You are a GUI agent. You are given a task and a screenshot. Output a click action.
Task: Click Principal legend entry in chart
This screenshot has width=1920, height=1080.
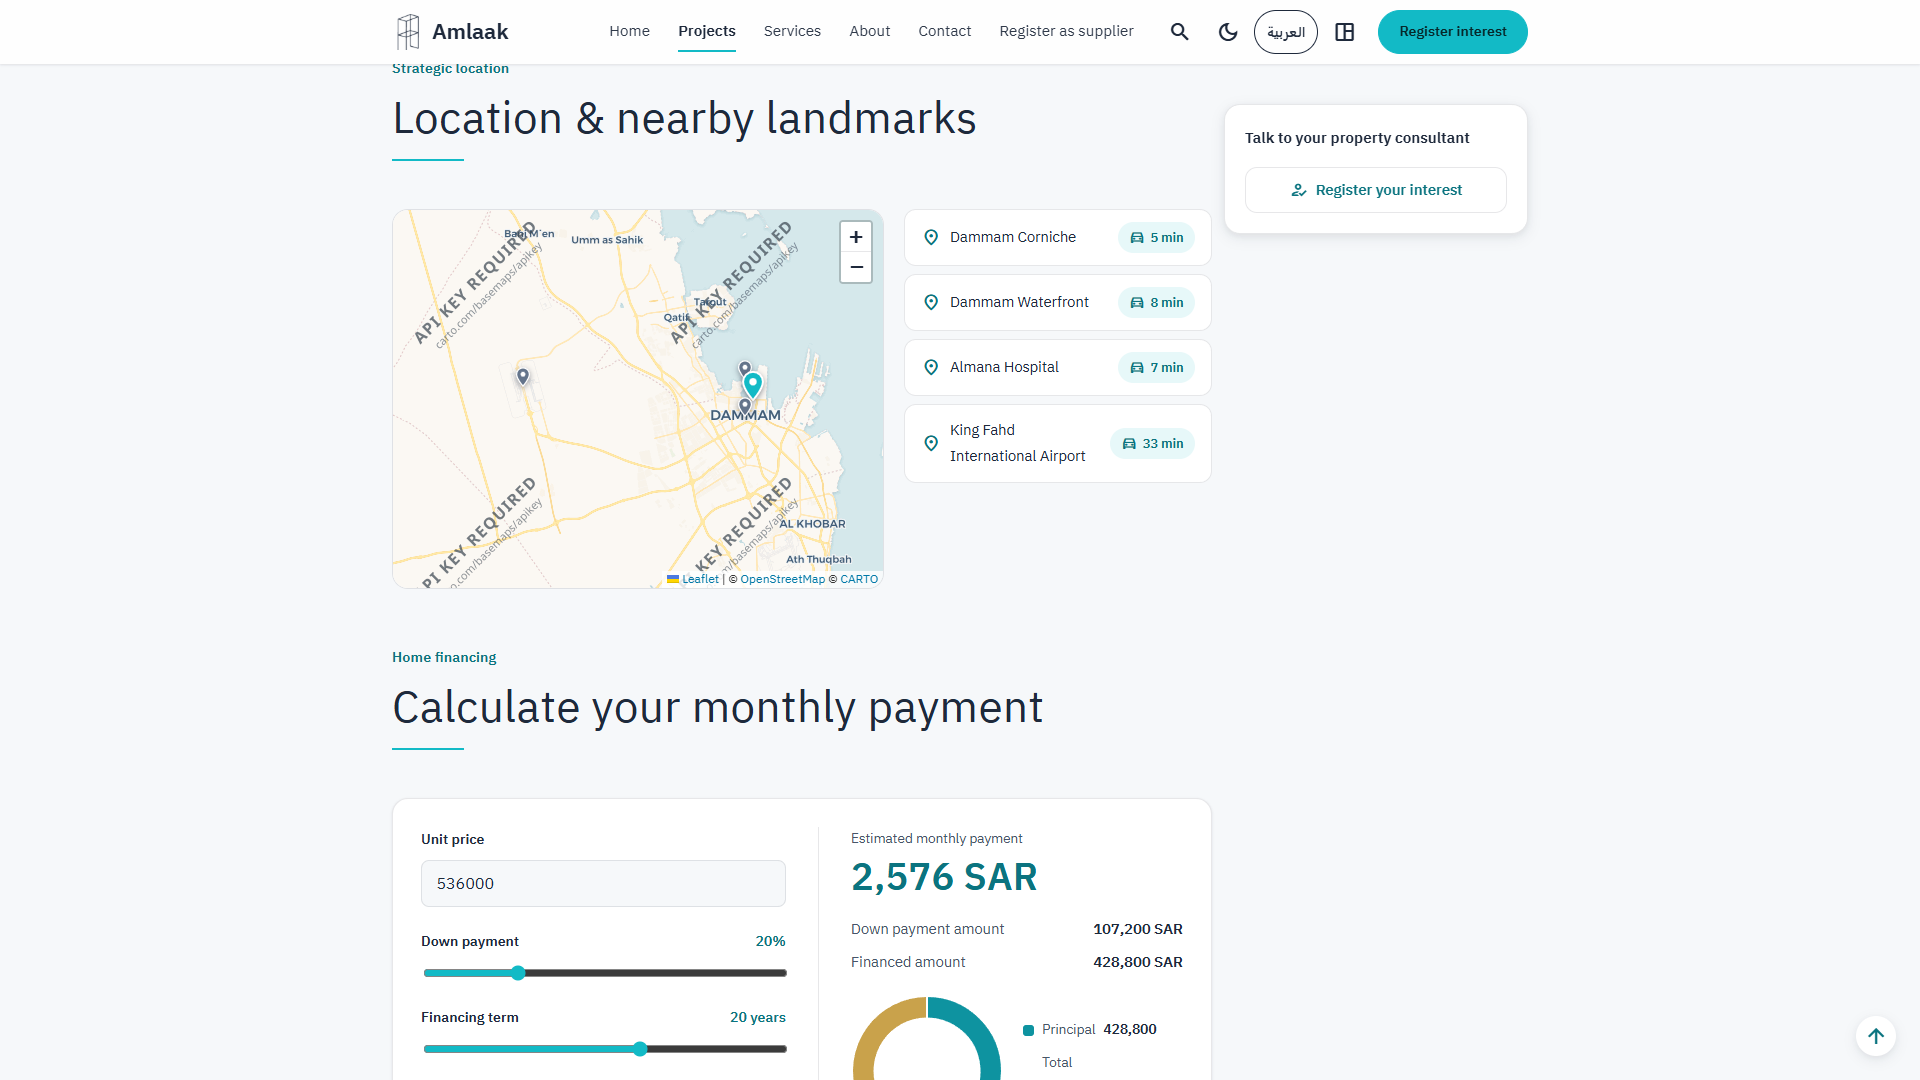click(x=1090, y=1030)
